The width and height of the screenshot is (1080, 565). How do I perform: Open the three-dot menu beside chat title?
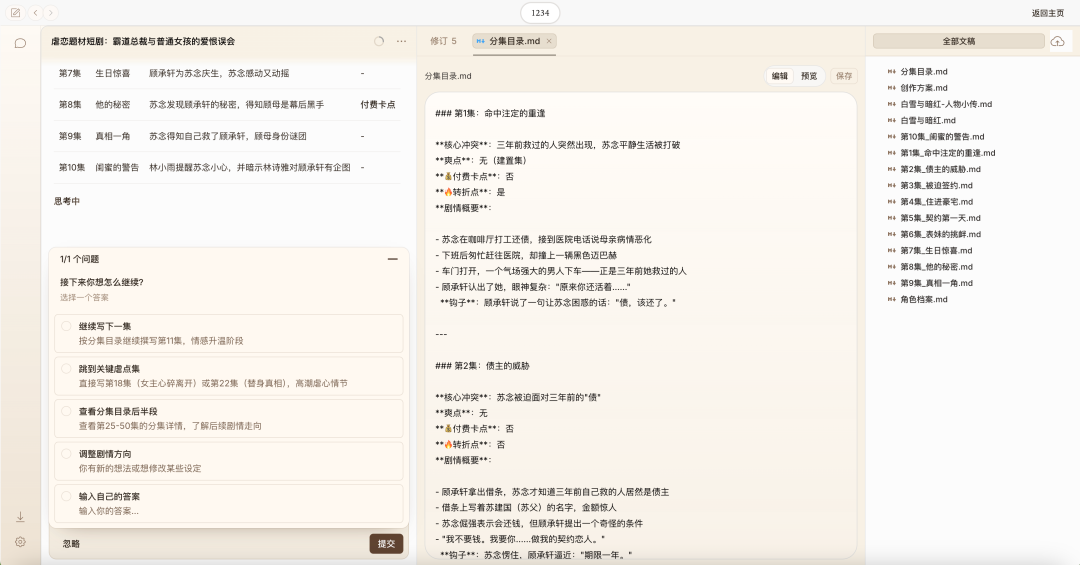point(402,41)
